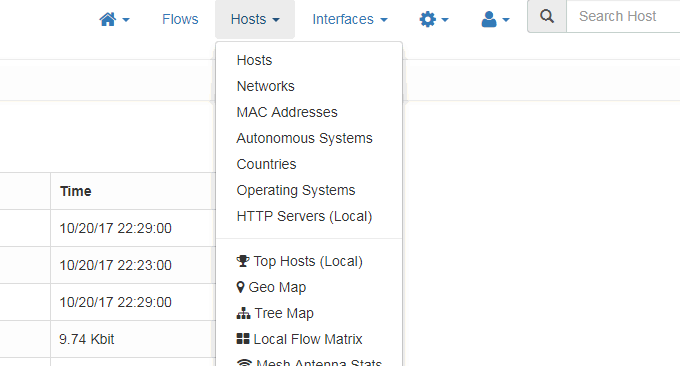Click the Geo Map pin icon
Image resolution: width=680 pixels, height=366 pixels.
click(240, 287)
